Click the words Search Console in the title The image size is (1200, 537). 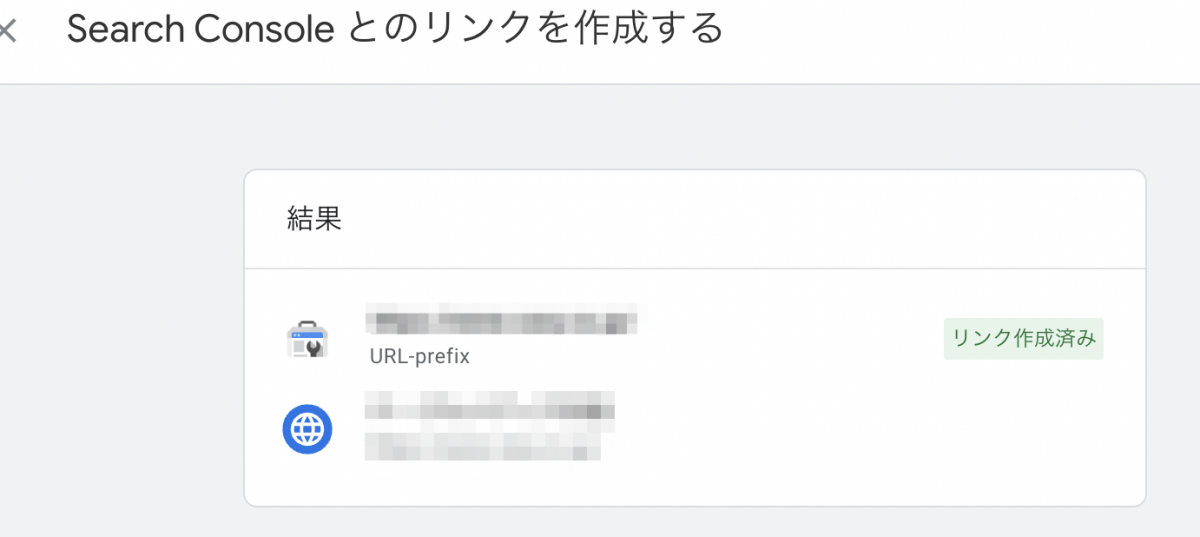pyautogui.click(x=200, y=30)
